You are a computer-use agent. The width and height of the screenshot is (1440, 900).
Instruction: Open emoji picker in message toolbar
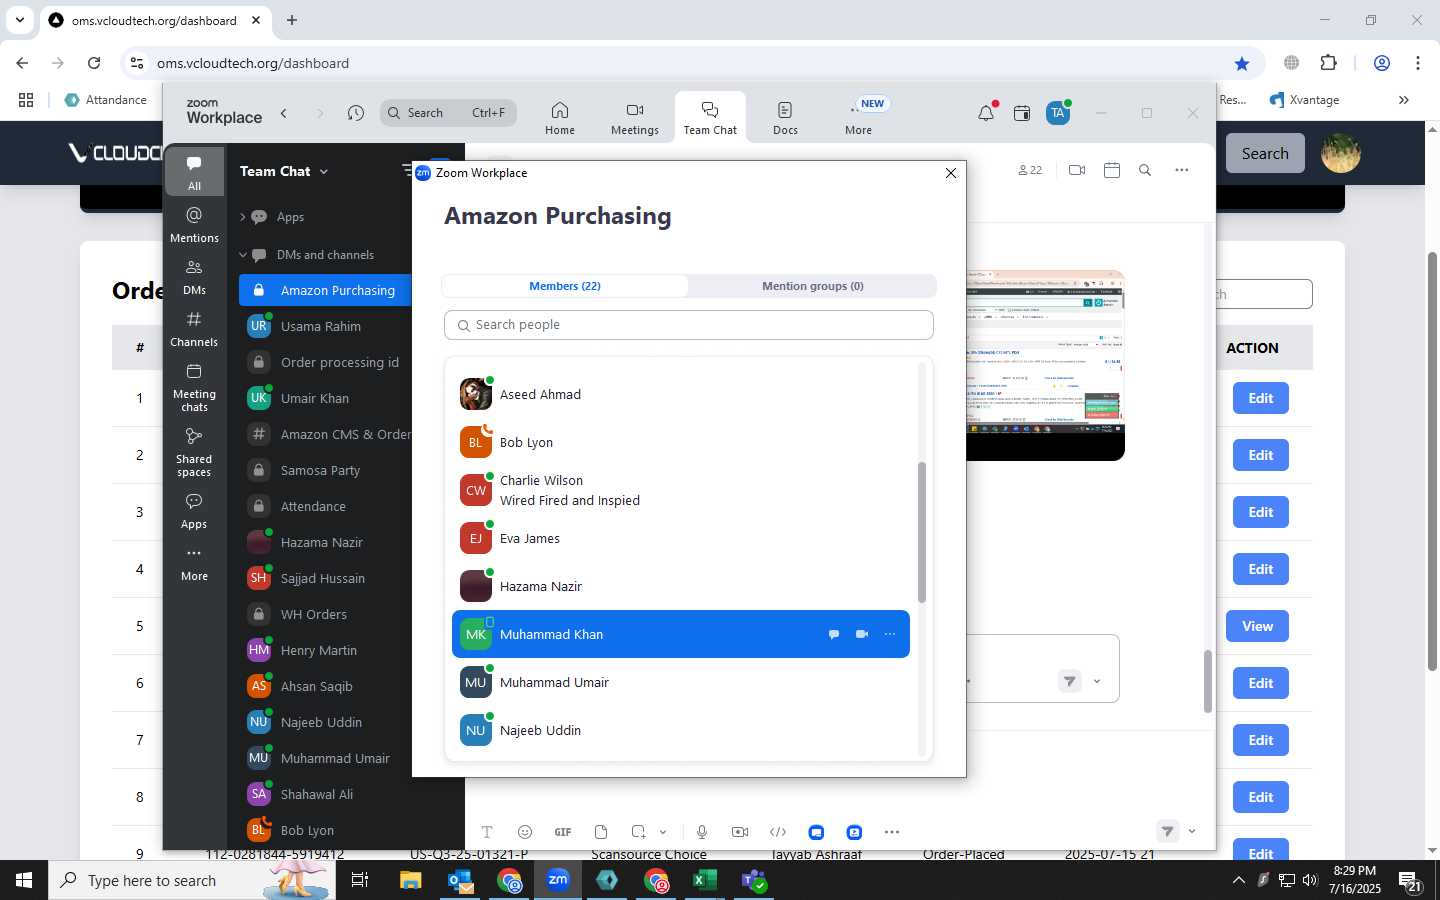(x=525, y=832)
